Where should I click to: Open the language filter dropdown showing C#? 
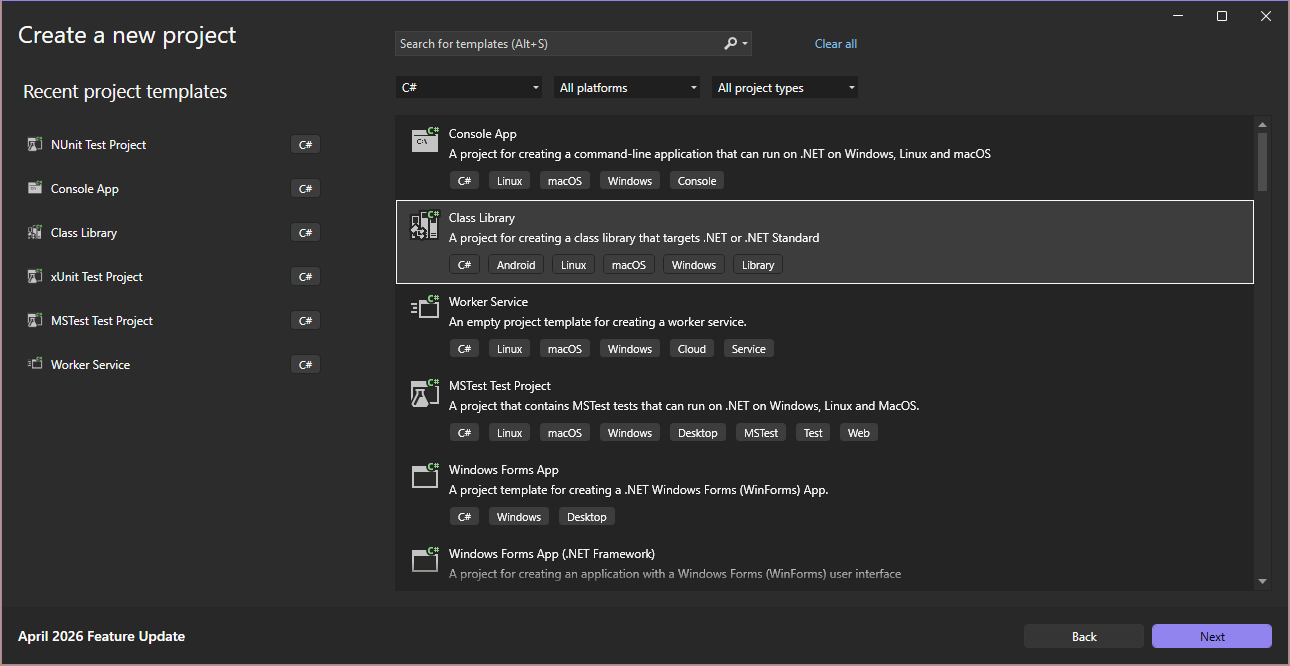469,88
